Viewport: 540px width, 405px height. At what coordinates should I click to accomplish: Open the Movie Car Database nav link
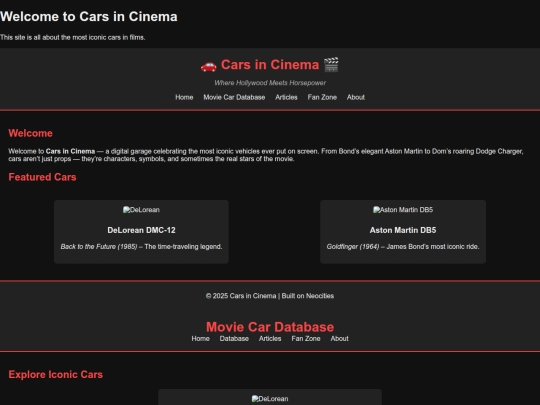tap(234, 97)
